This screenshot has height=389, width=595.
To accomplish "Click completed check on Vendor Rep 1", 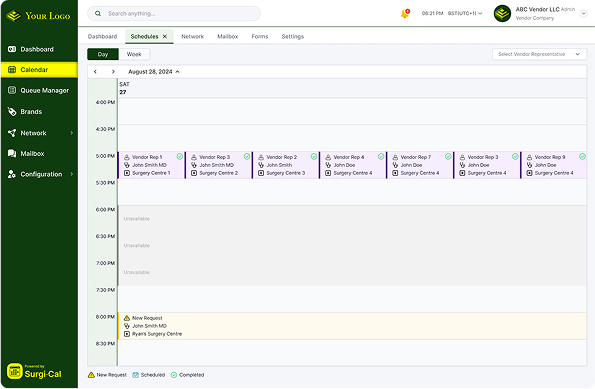I will (x=179, y=157).
